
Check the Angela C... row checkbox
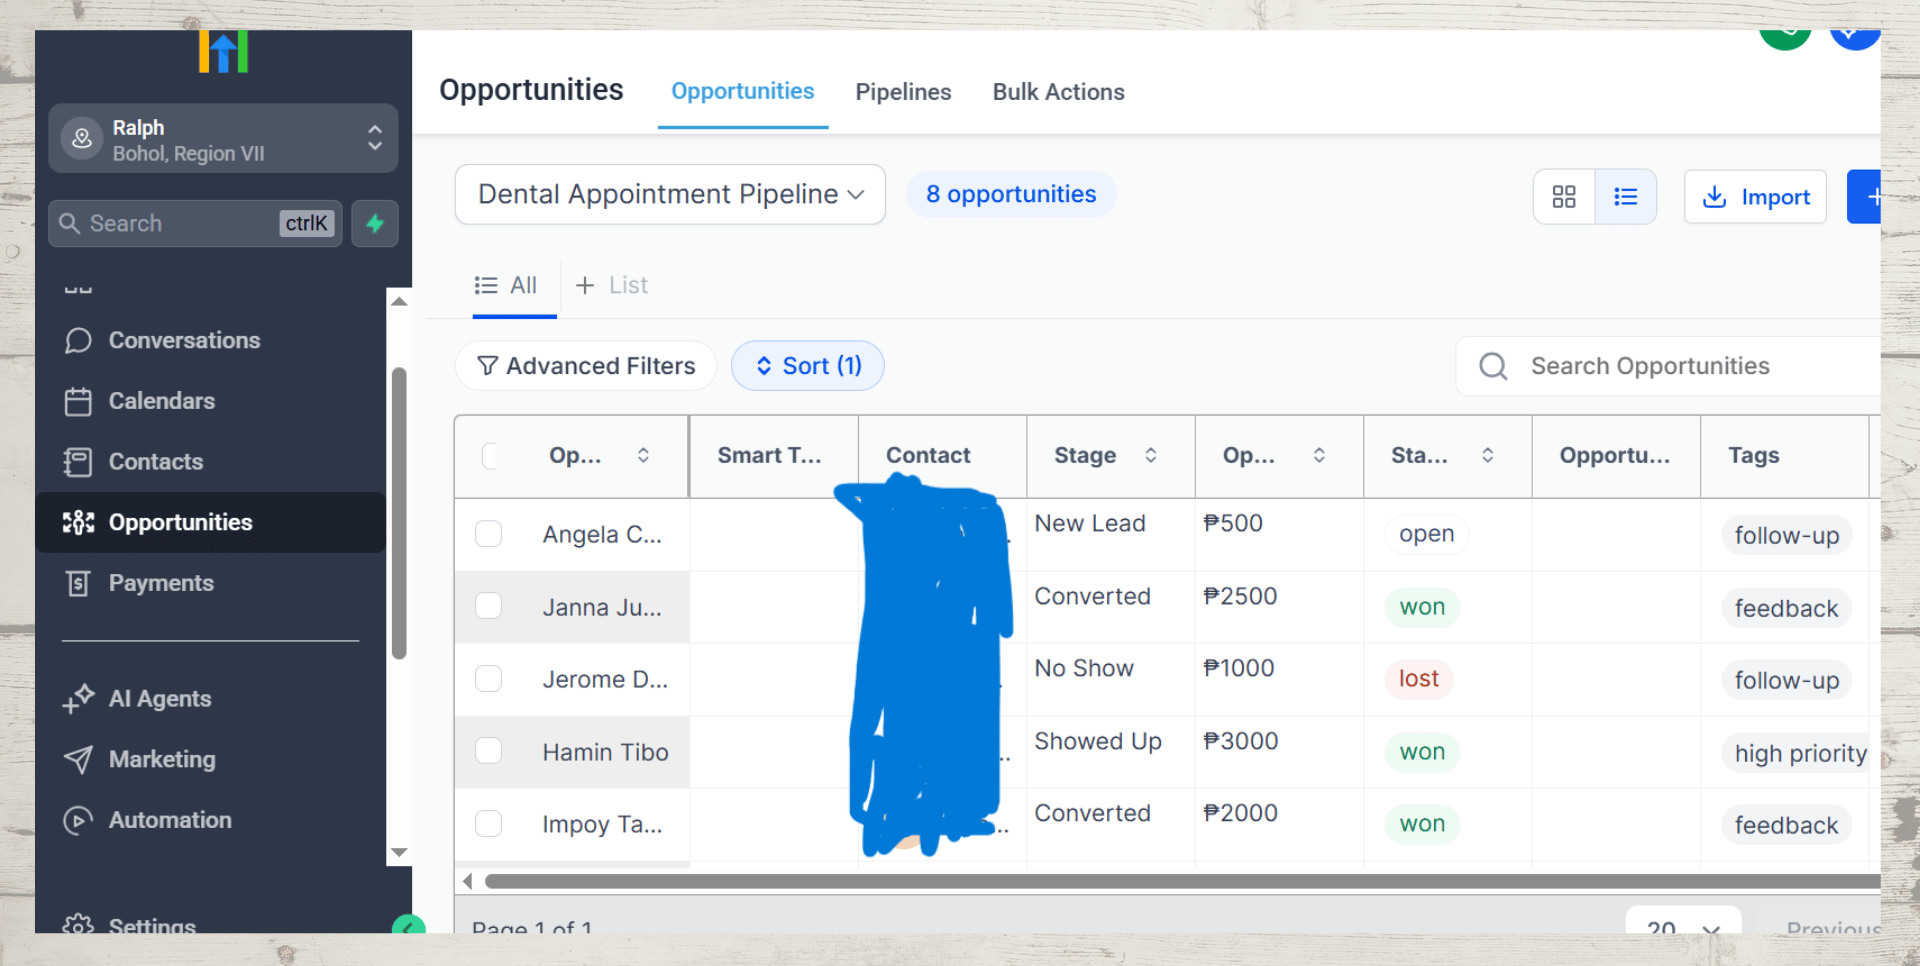pyautogui.click(x=488, y=534)
